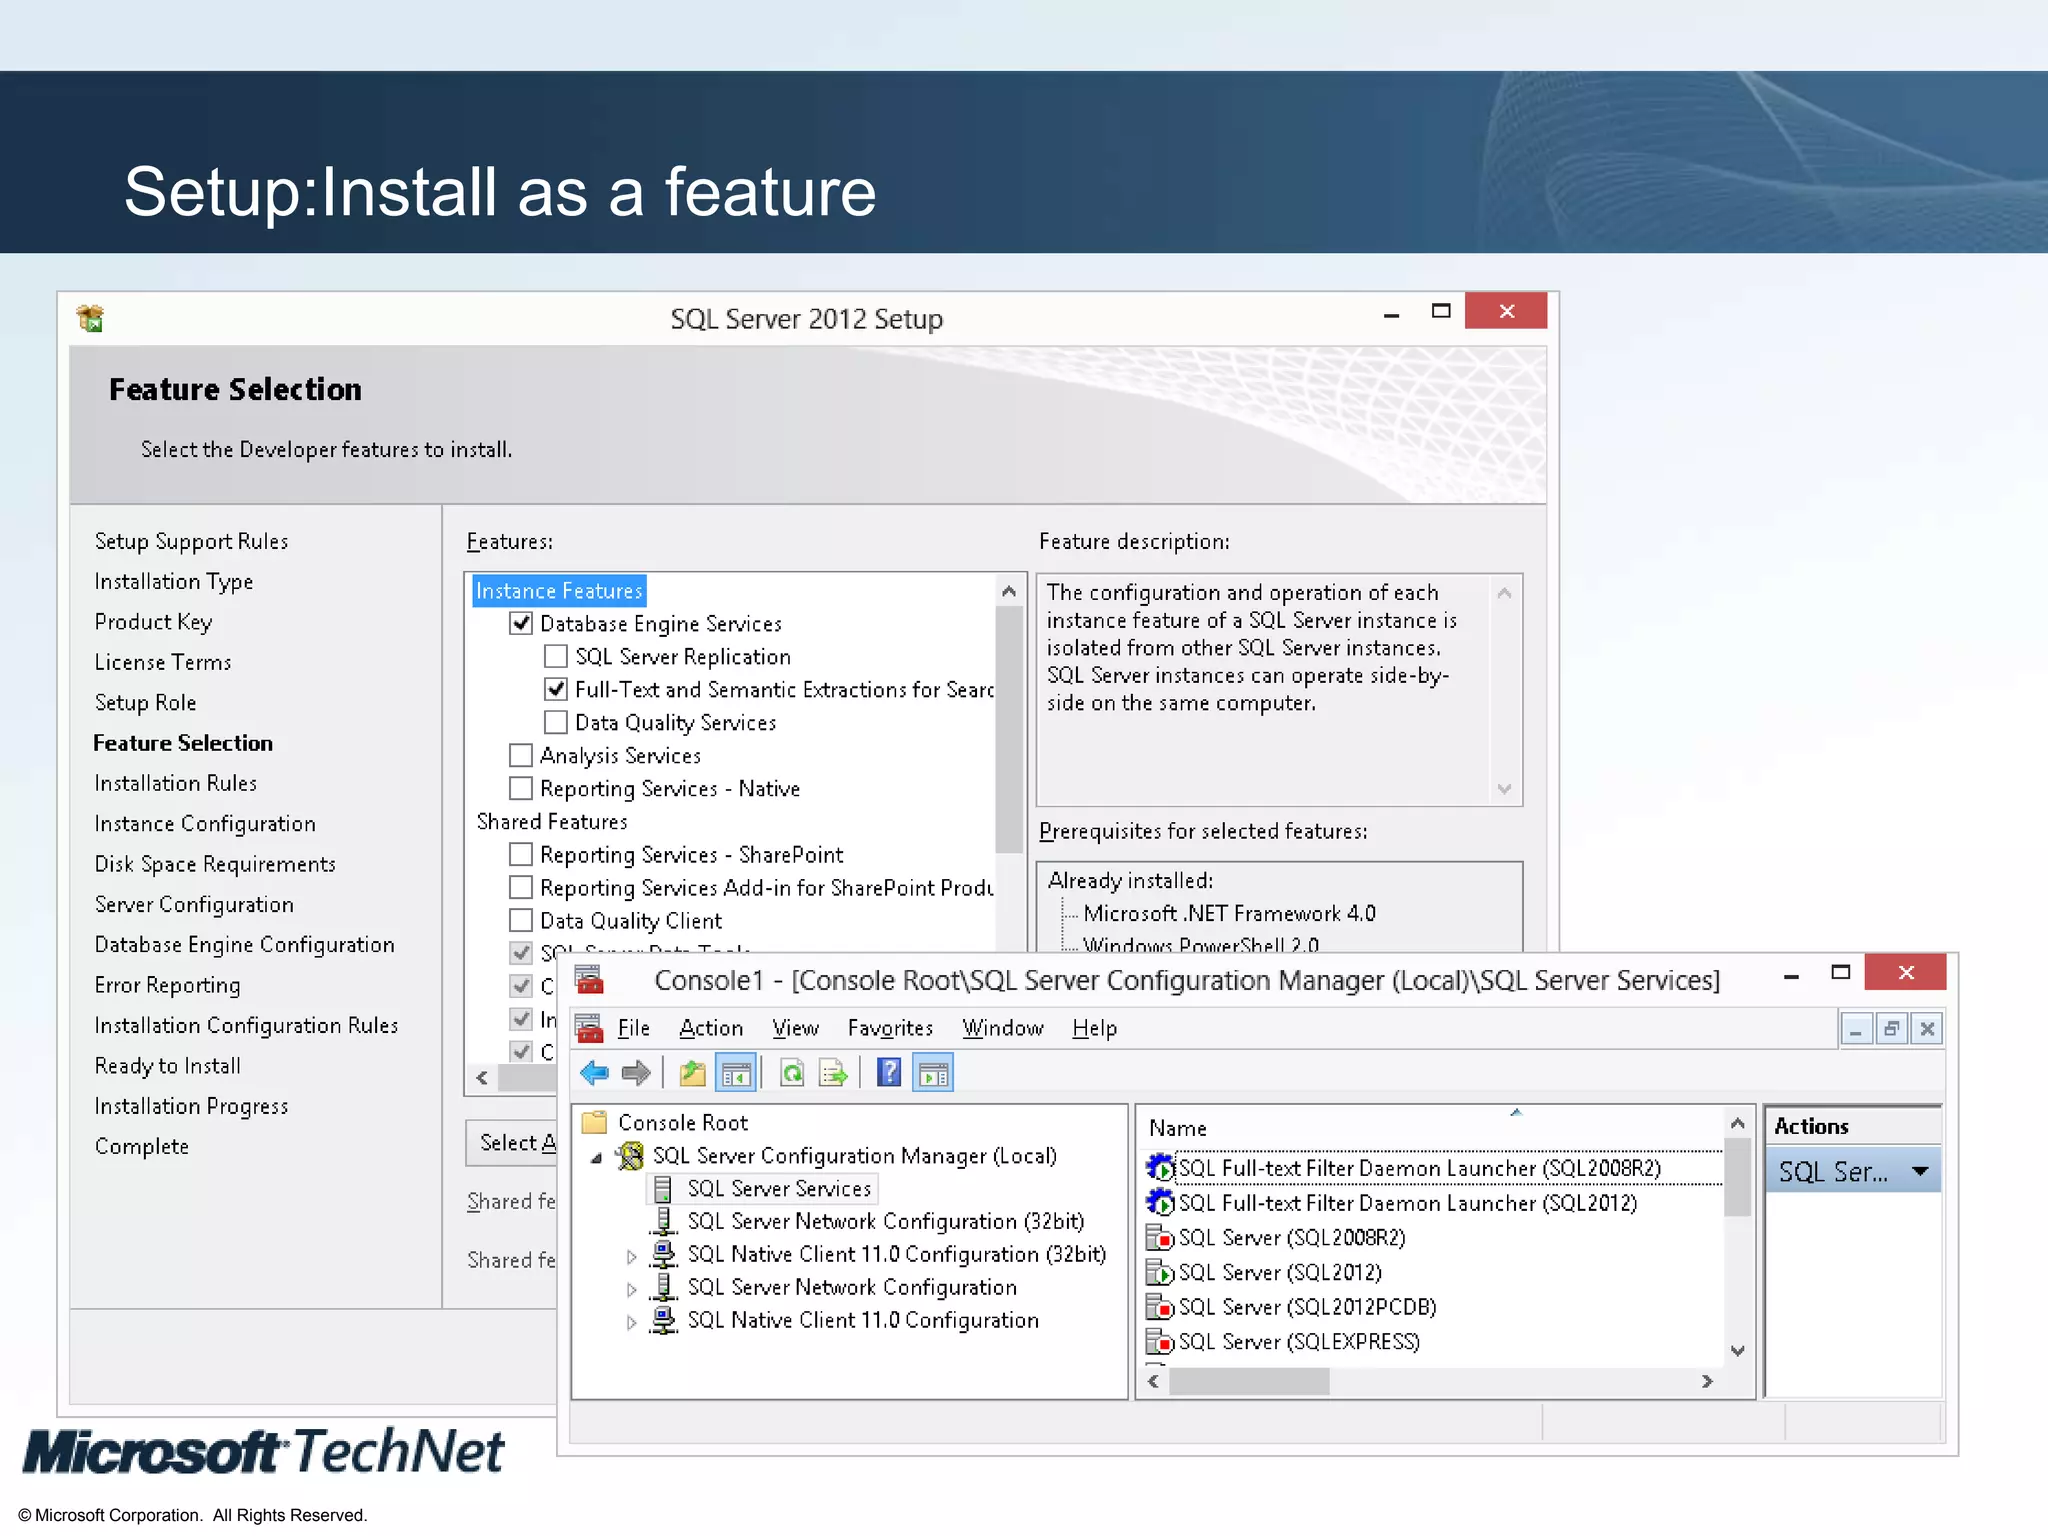The height and width of the screenshot is (1536, 2048).
Task: Click the features list scroll left arrow
Action: point(482,1077)
